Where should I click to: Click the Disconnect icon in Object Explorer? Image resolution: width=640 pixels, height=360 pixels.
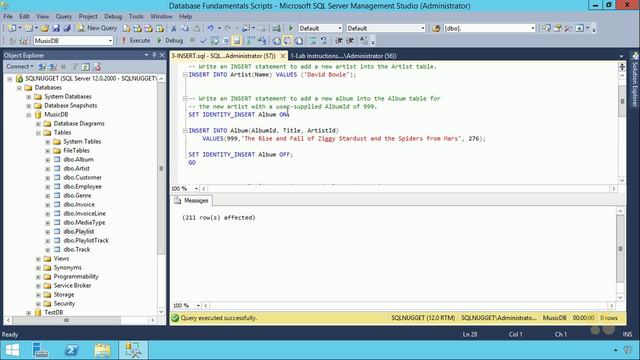(x=53, y=67)
